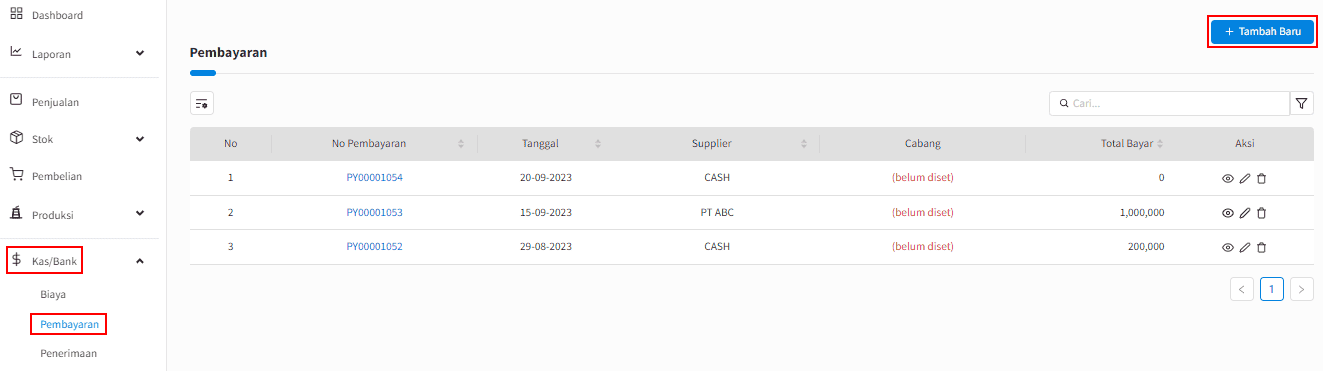Sort the table by Total Bayar column
The image size is (1323, 371).
pos(1160,144)
